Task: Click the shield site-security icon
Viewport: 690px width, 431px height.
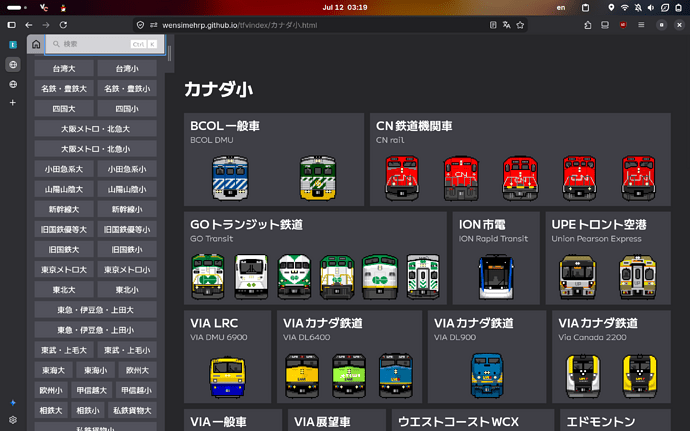Action: pyautogui.click(x=140, y=25)
